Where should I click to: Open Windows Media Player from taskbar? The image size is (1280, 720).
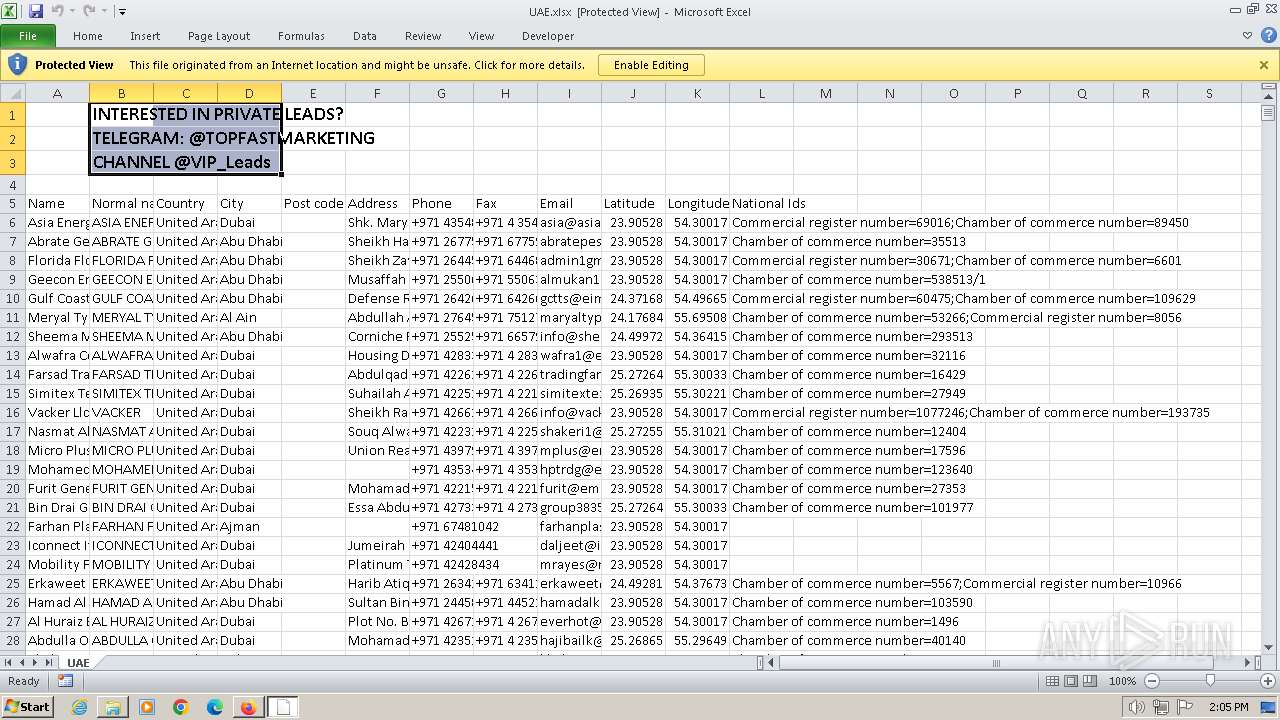[147, 707]
